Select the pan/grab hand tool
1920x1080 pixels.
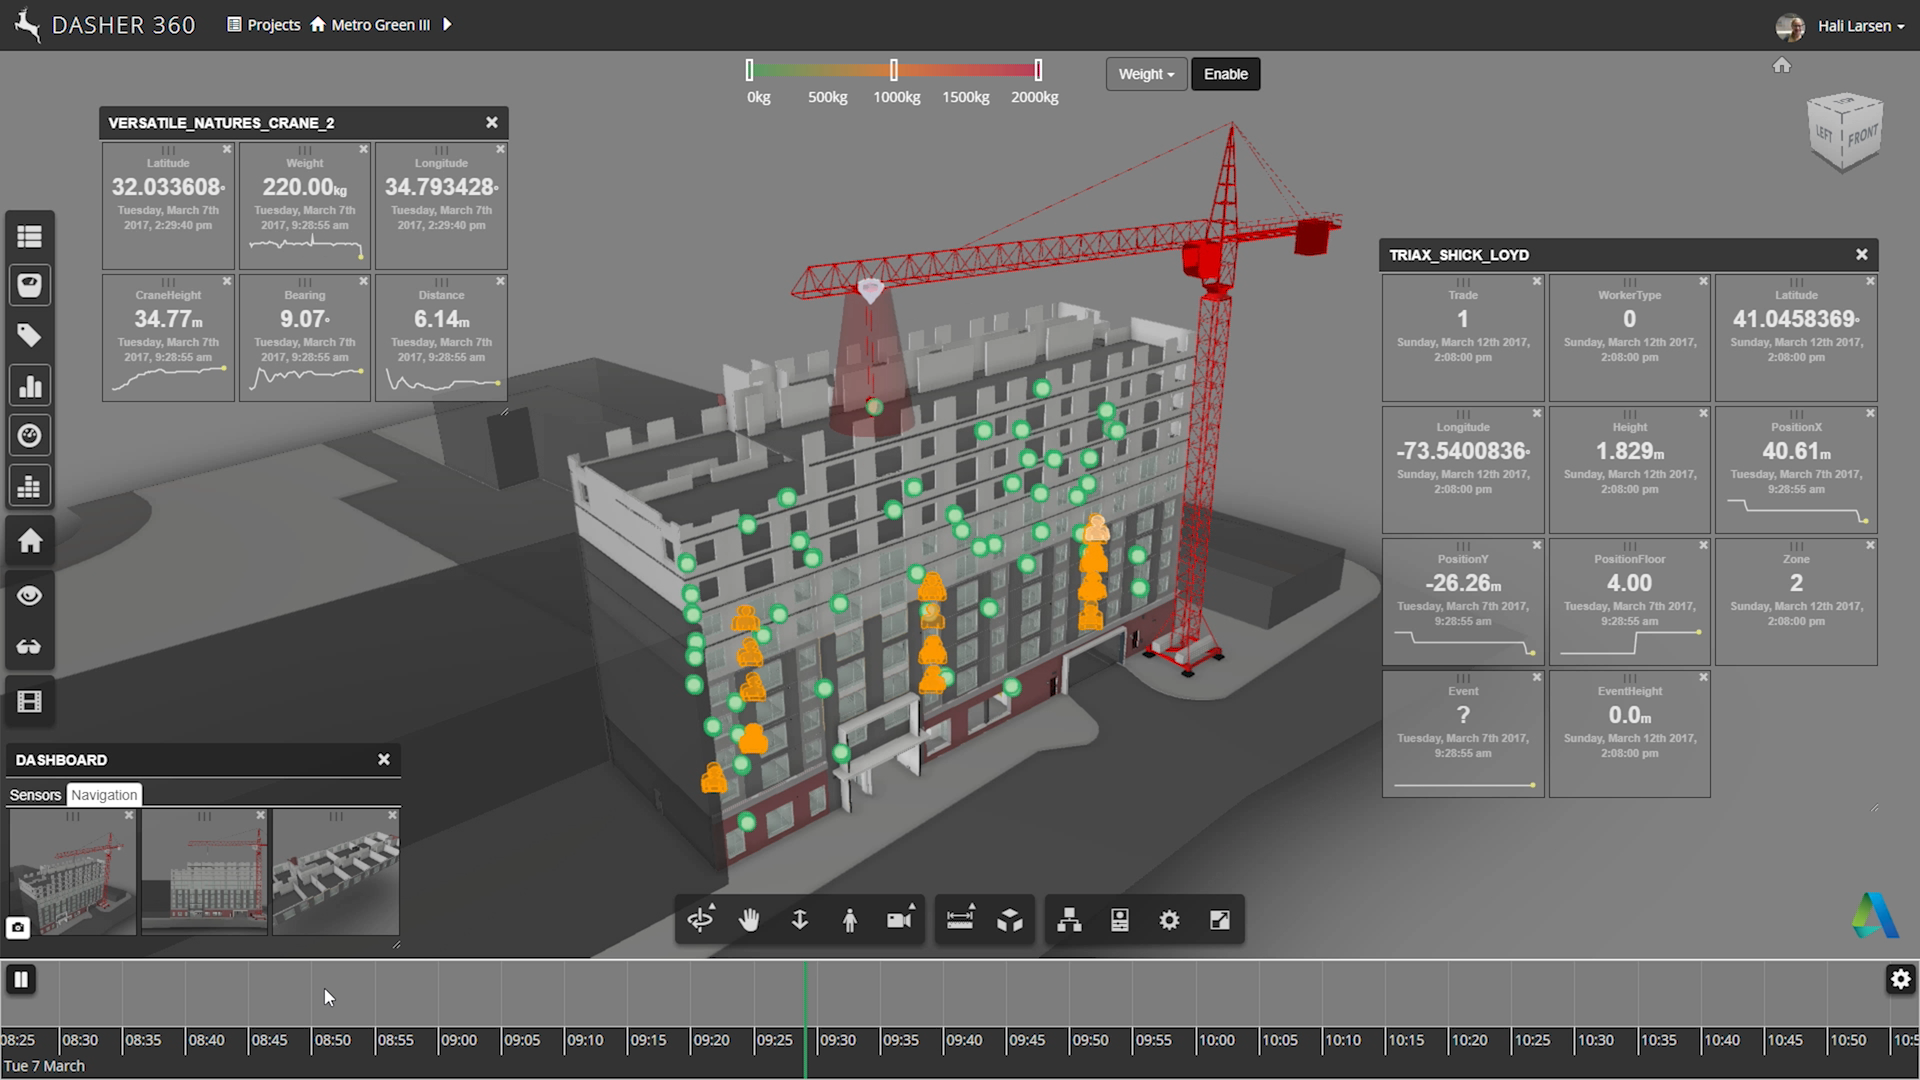tap(749, 919)
